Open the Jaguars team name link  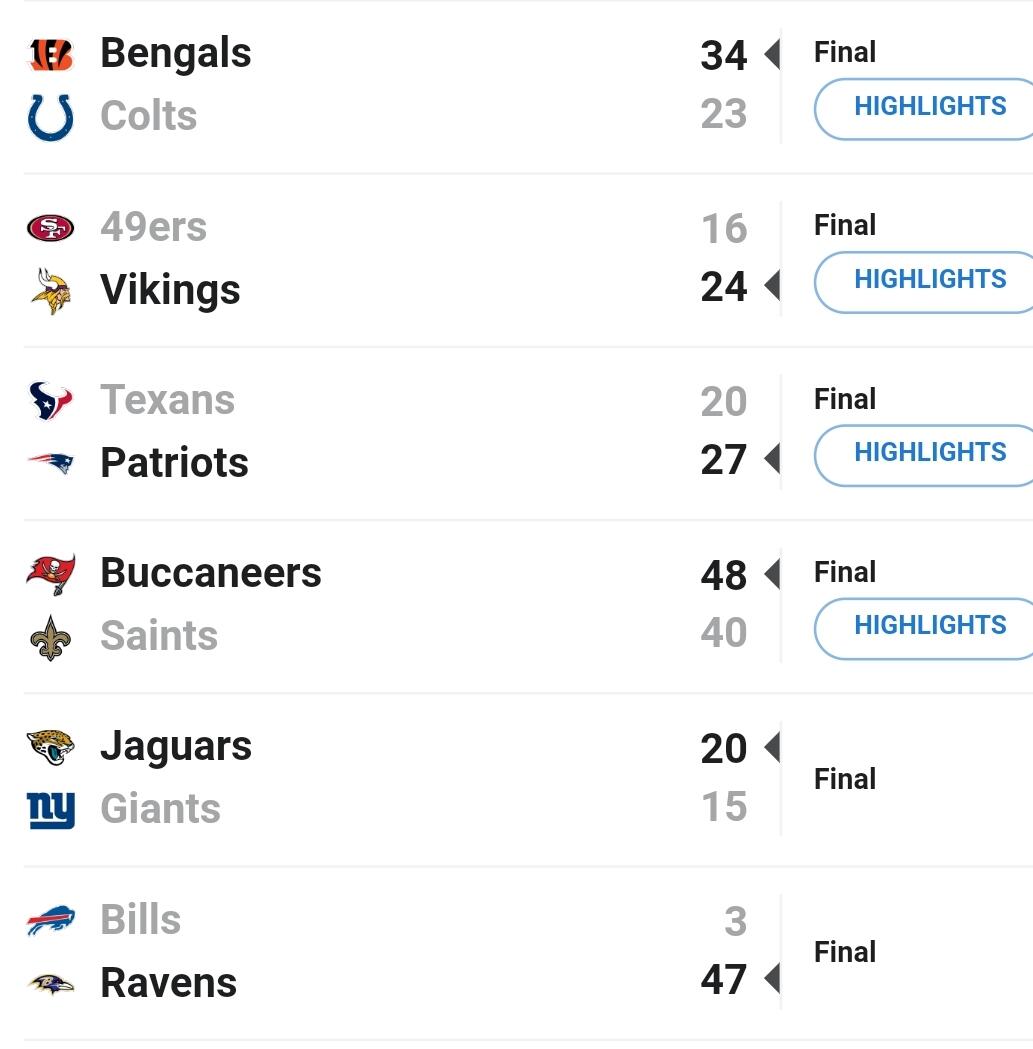coord(176,747)
